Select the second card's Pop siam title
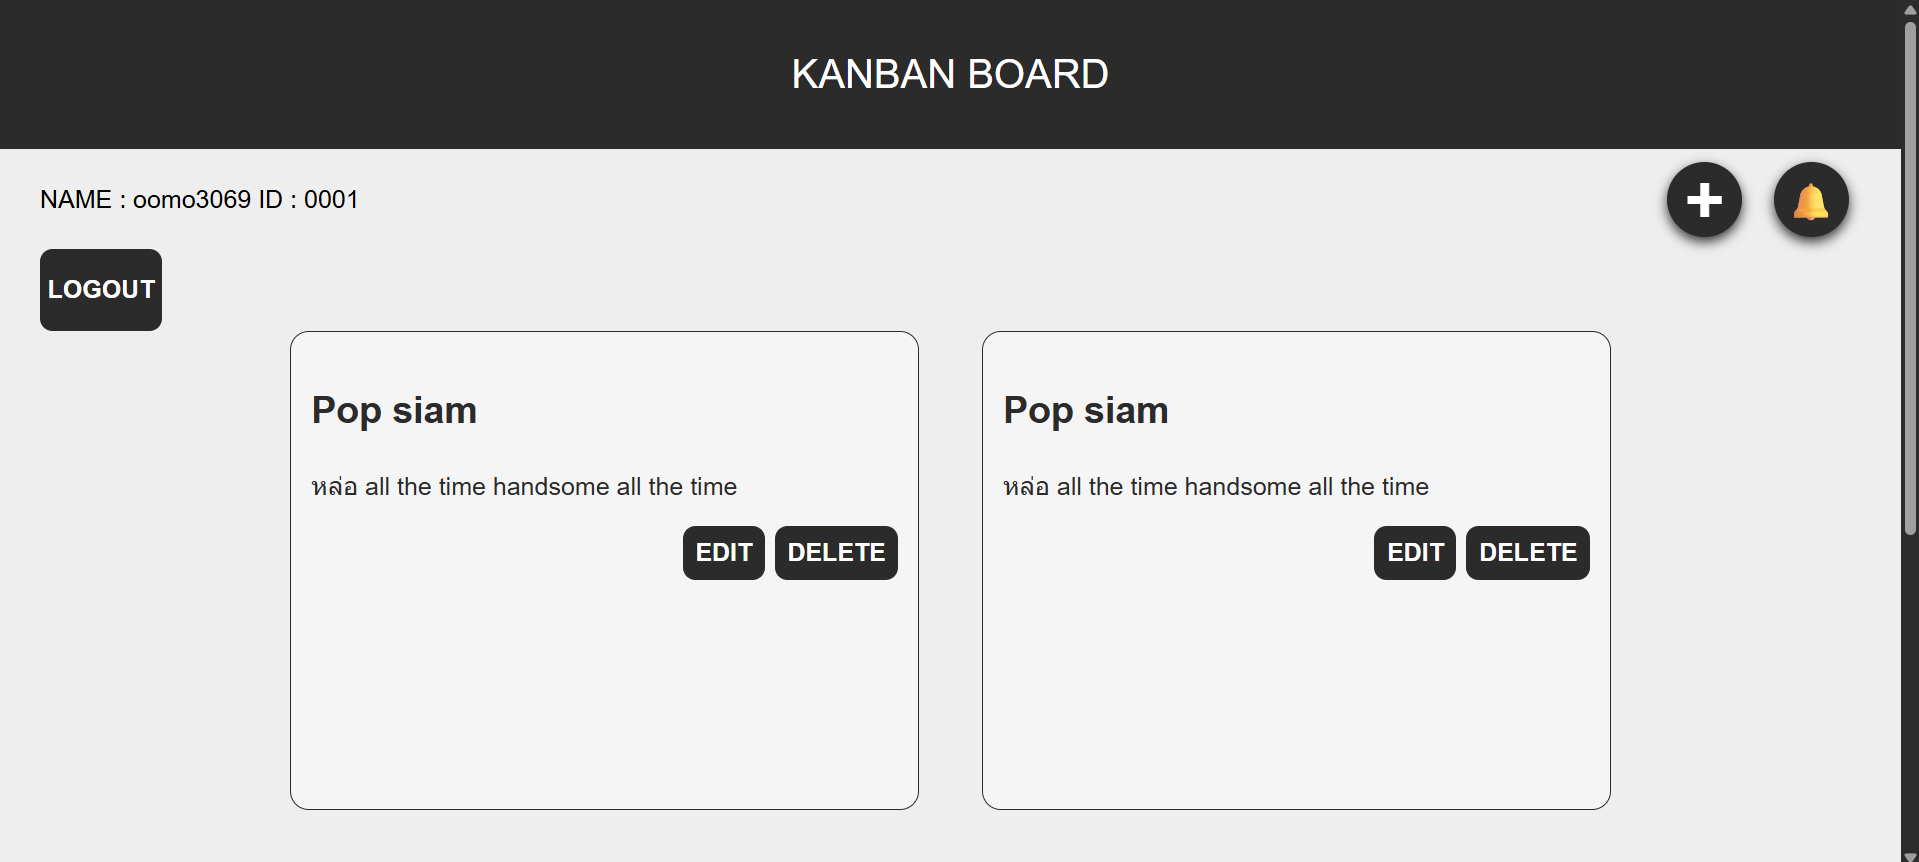Viewport: 1919px width, 862px height. tap(1086, 411)
